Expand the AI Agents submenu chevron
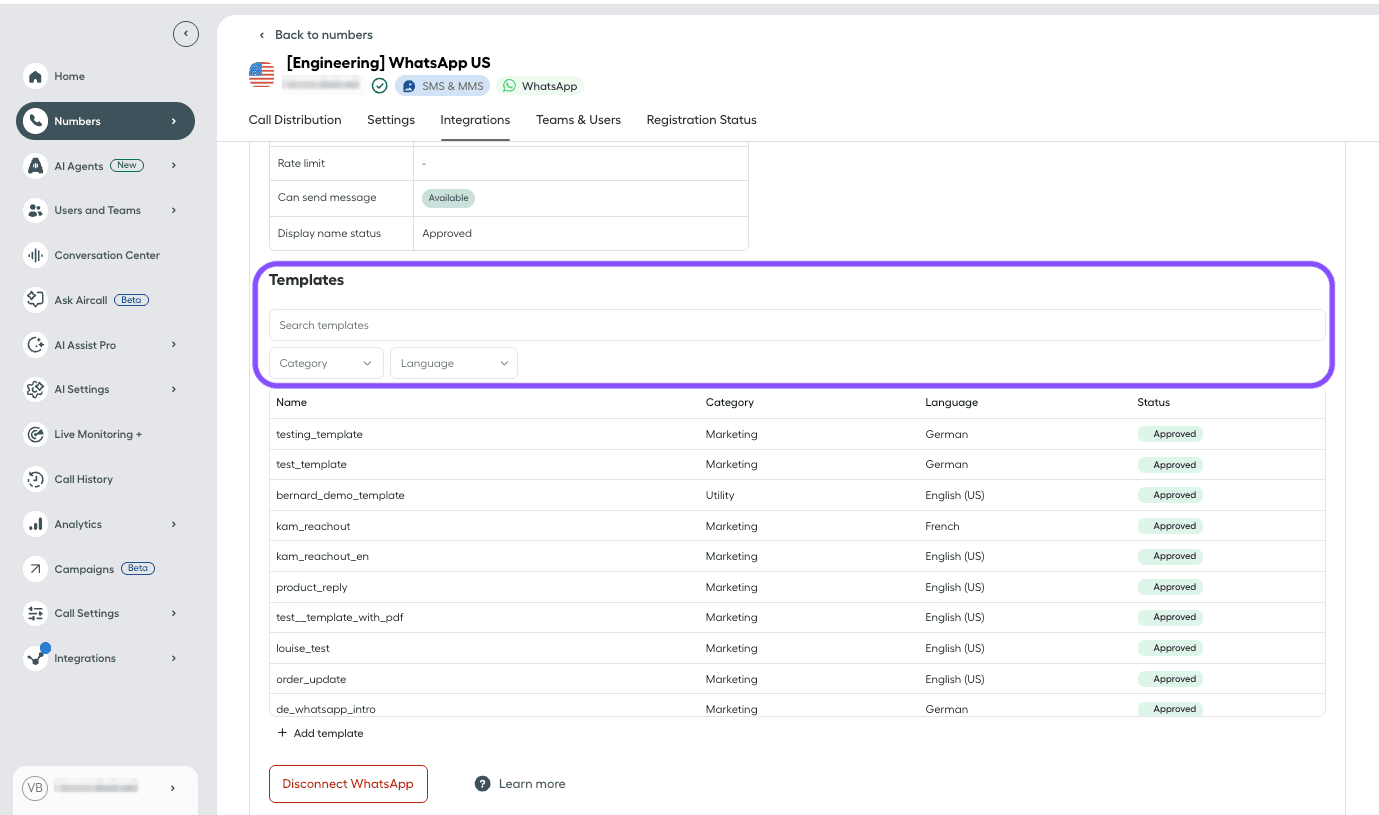Screen dimensions: 1379x815 (173, 166)
